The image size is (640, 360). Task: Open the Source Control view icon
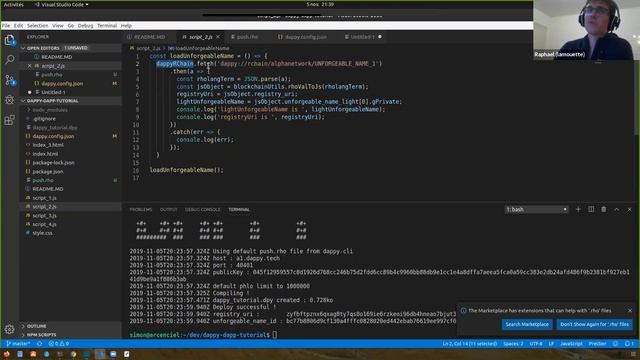(9, 80)
